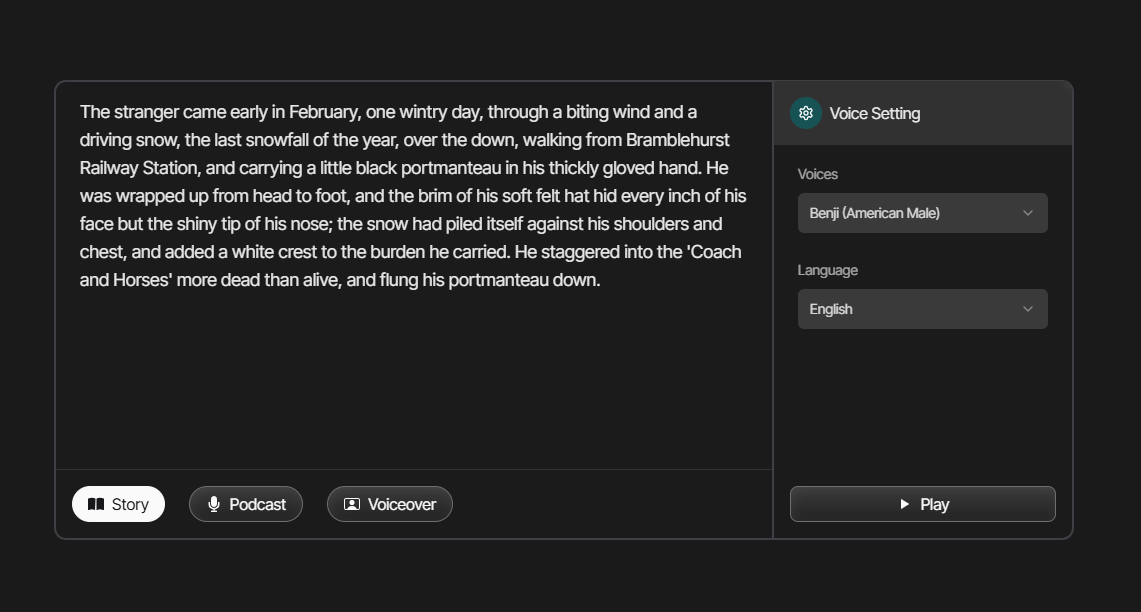The height and width of the screenshot is (612, 1141).
Task: Click the microphone icon on Podcast
Action: pos(214,504)
